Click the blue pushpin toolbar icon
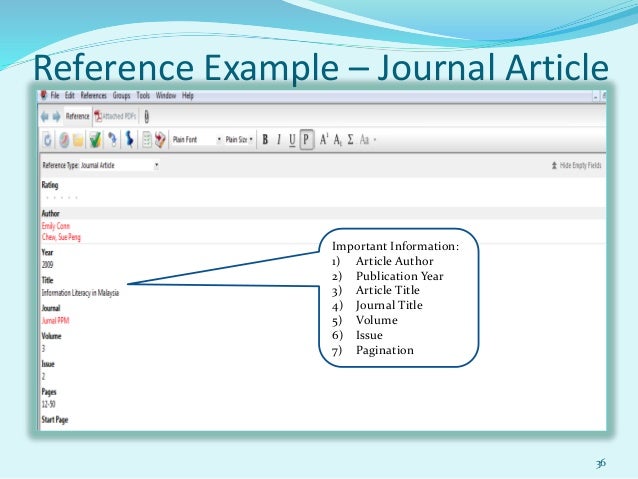 tap(129, 139)
